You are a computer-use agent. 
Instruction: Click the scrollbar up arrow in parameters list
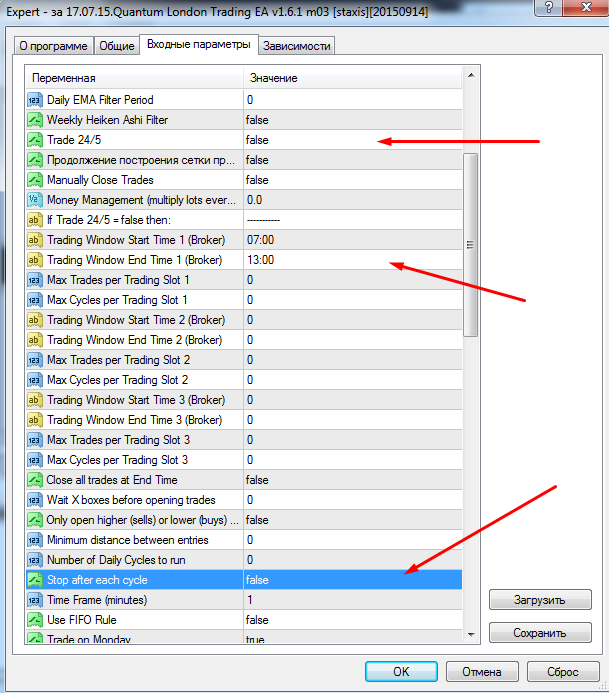(x=471, y=76)
